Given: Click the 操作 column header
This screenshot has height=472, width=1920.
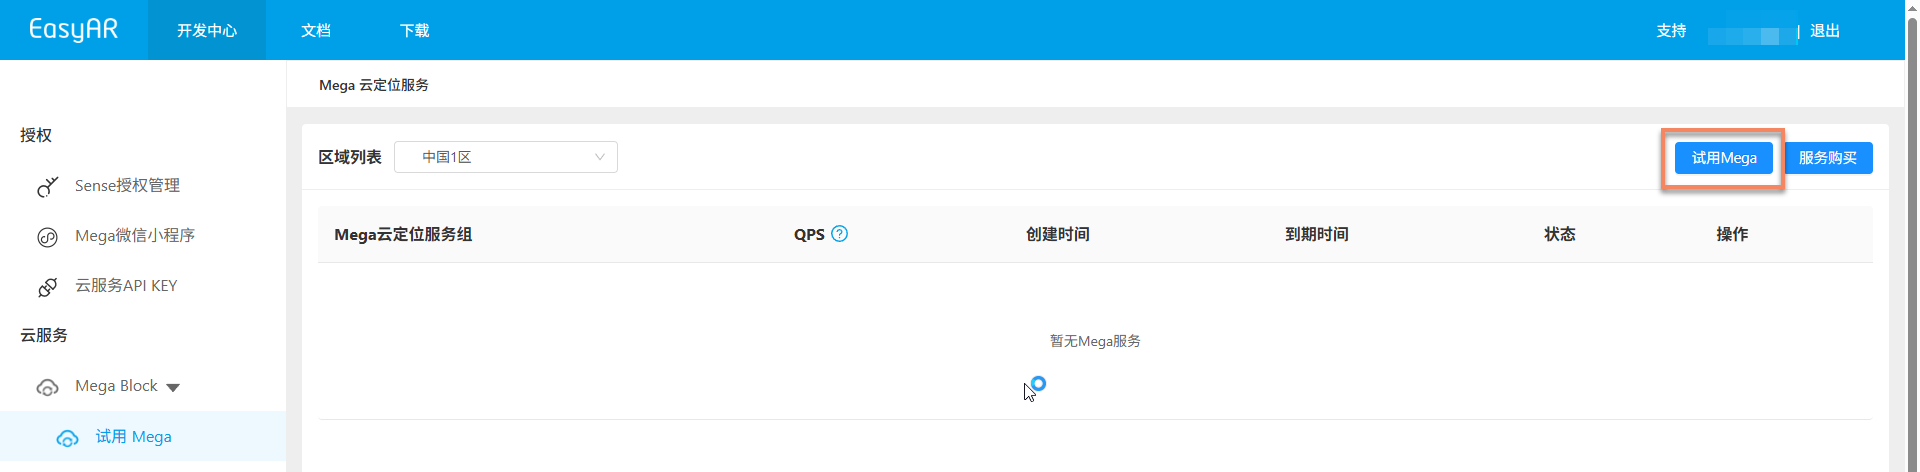Looking at the screenshot, I should coord(1732,235).
